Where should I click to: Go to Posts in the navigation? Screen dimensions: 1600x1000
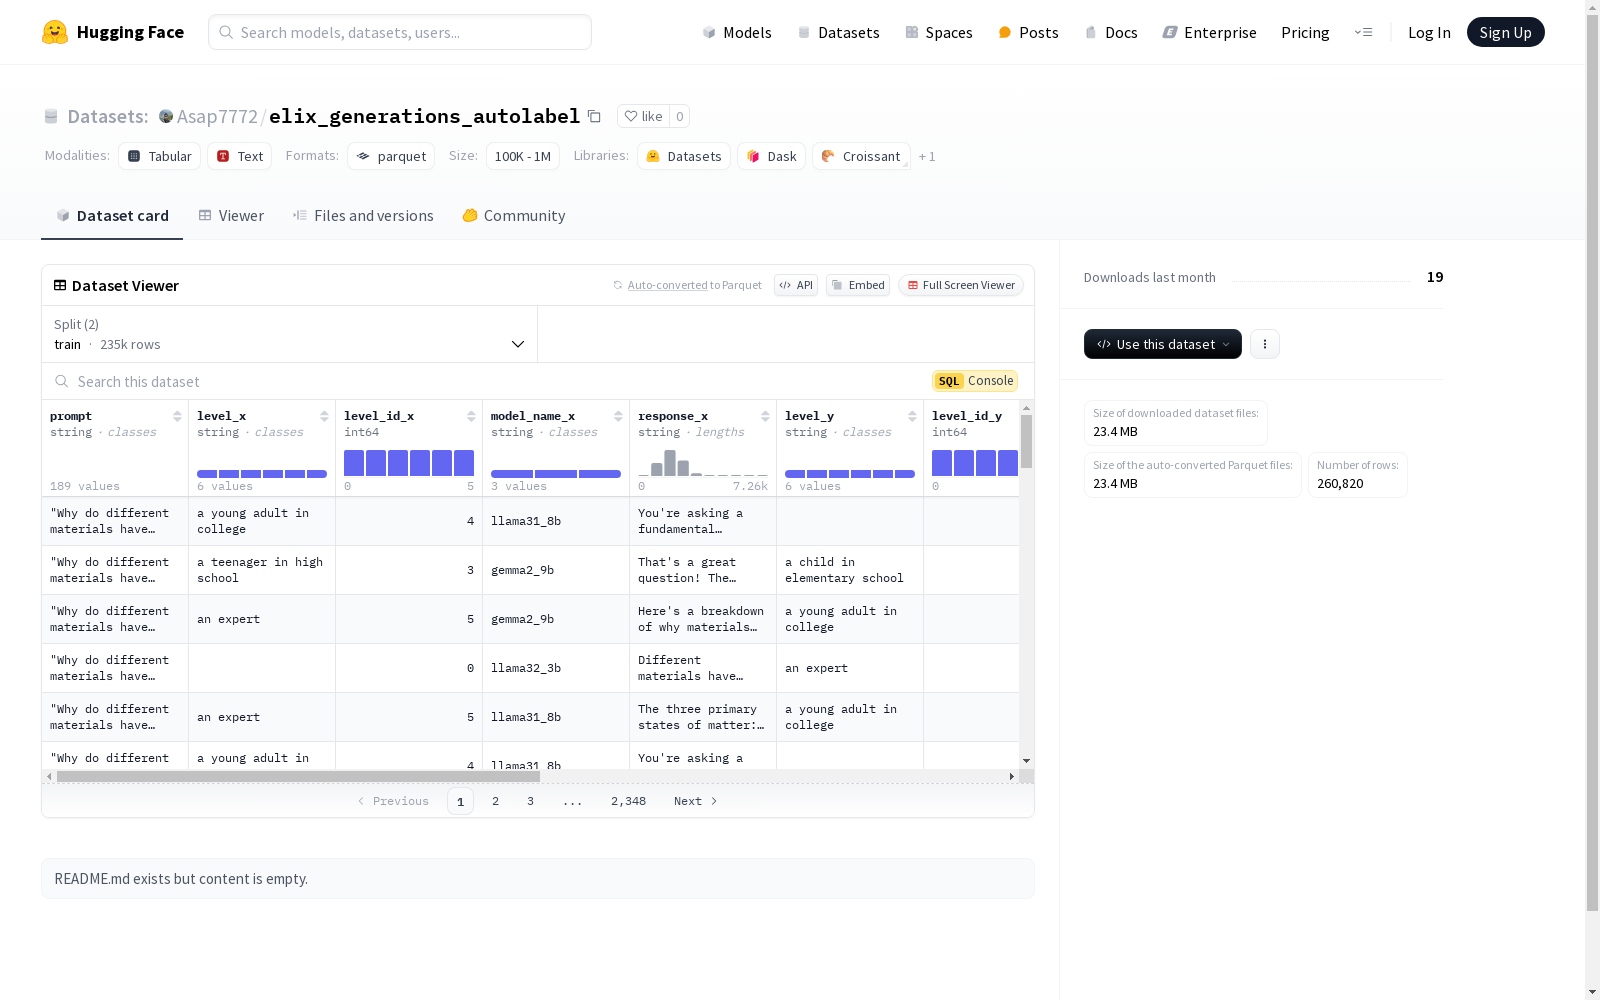(x=1029, y=32)
